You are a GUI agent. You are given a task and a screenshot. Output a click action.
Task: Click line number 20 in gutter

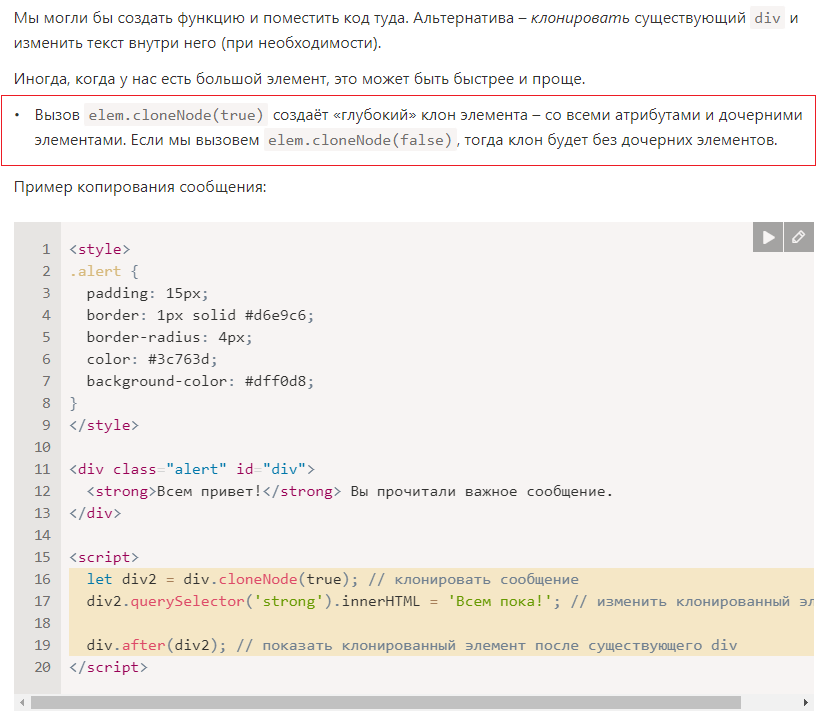[x=43, y=667]
